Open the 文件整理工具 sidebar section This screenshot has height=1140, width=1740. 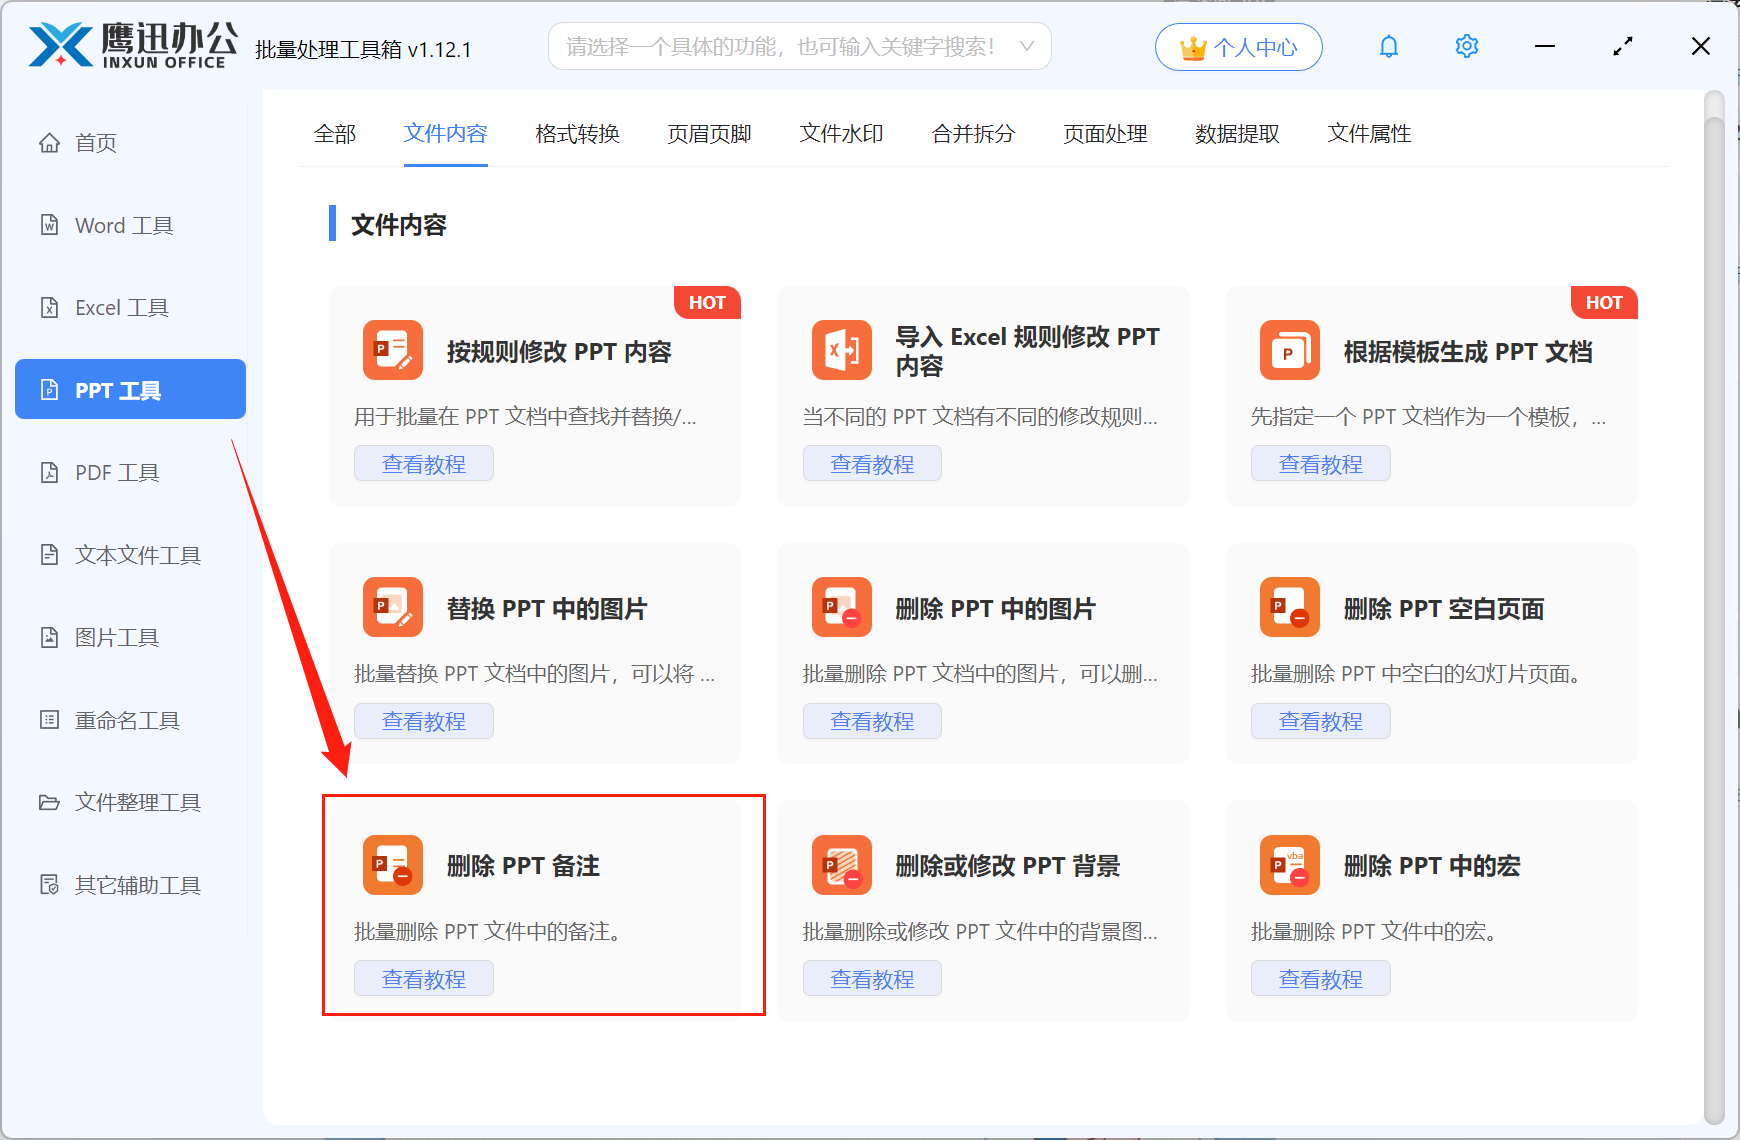click(137, 802)
